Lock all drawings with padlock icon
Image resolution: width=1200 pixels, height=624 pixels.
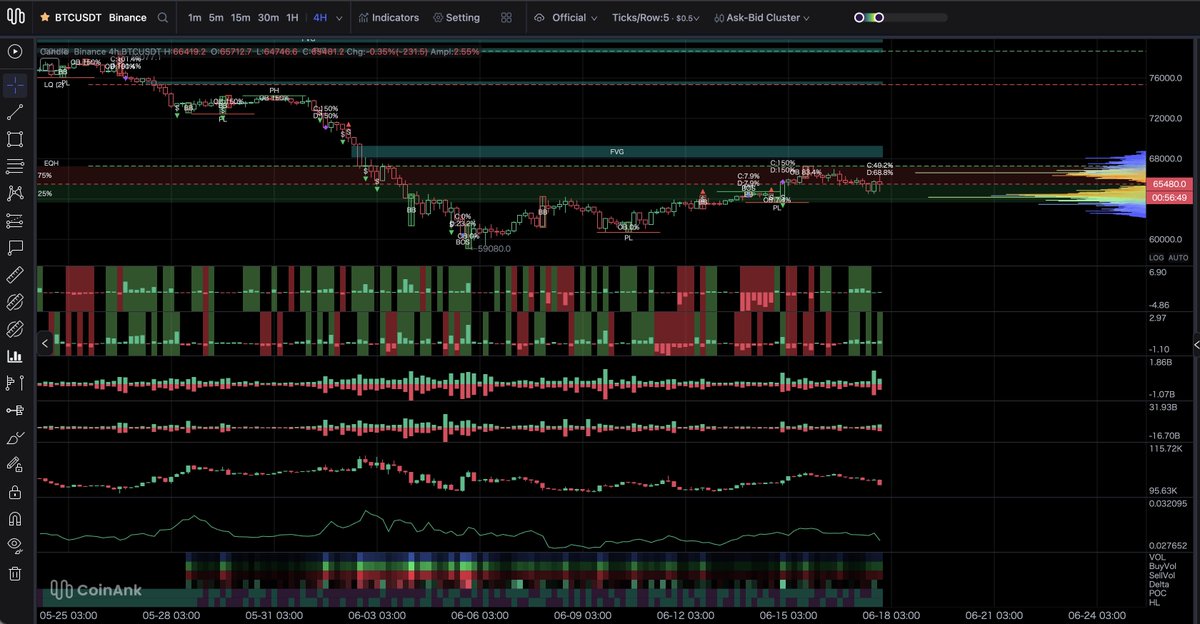[15, 492]
